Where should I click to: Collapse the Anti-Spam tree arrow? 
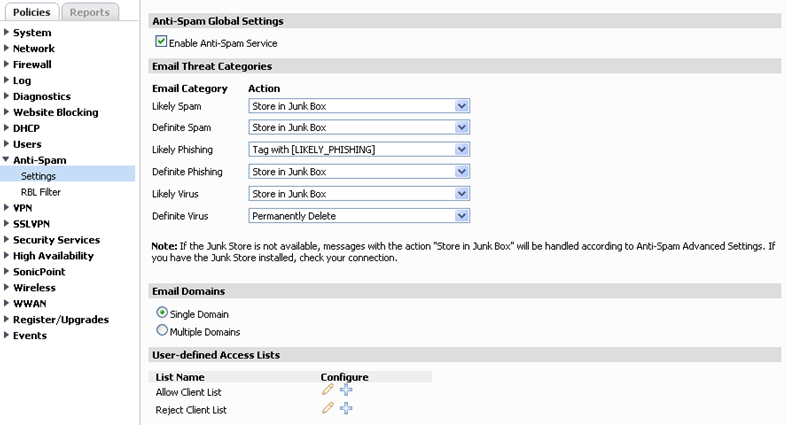coord(6,159)
